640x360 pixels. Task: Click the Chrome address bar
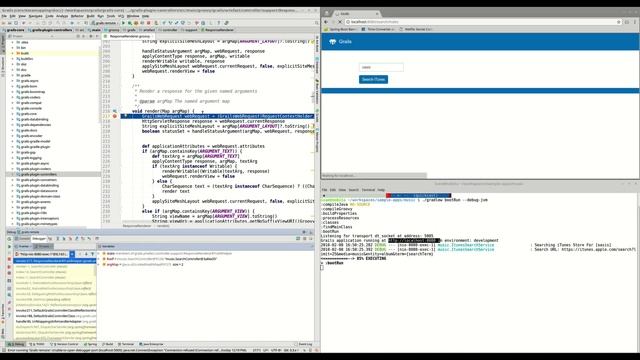(x=482, y=22)
